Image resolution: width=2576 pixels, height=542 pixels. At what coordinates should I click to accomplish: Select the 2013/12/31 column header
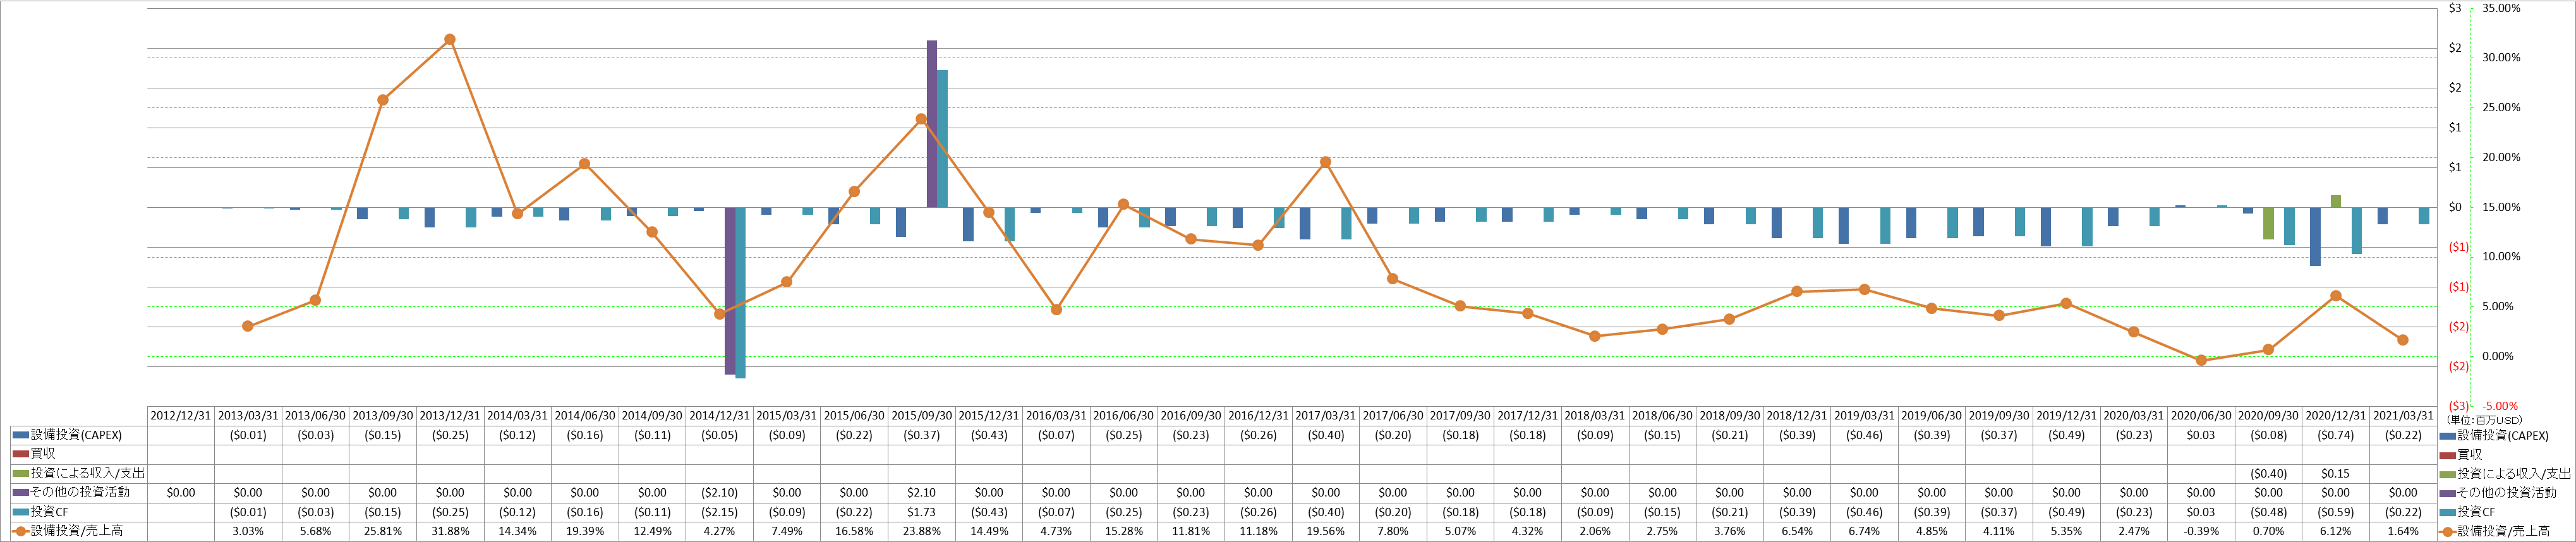coord(450,416)
